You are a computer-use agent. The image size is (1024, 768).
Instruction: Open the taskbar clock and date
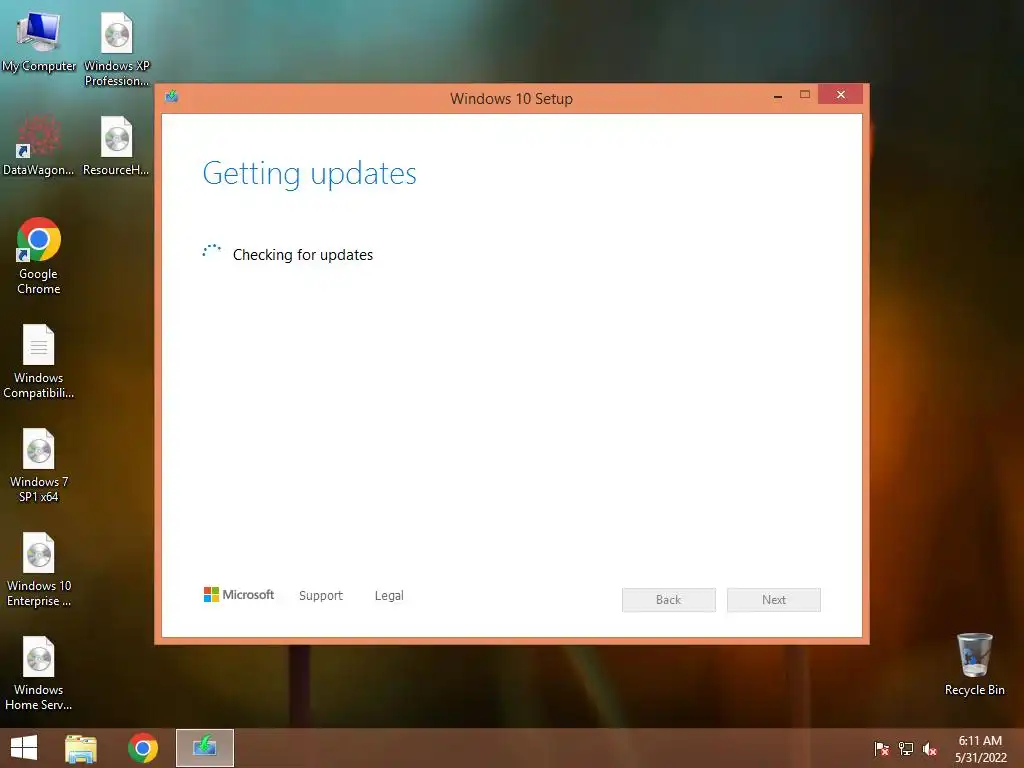point(981,749)
